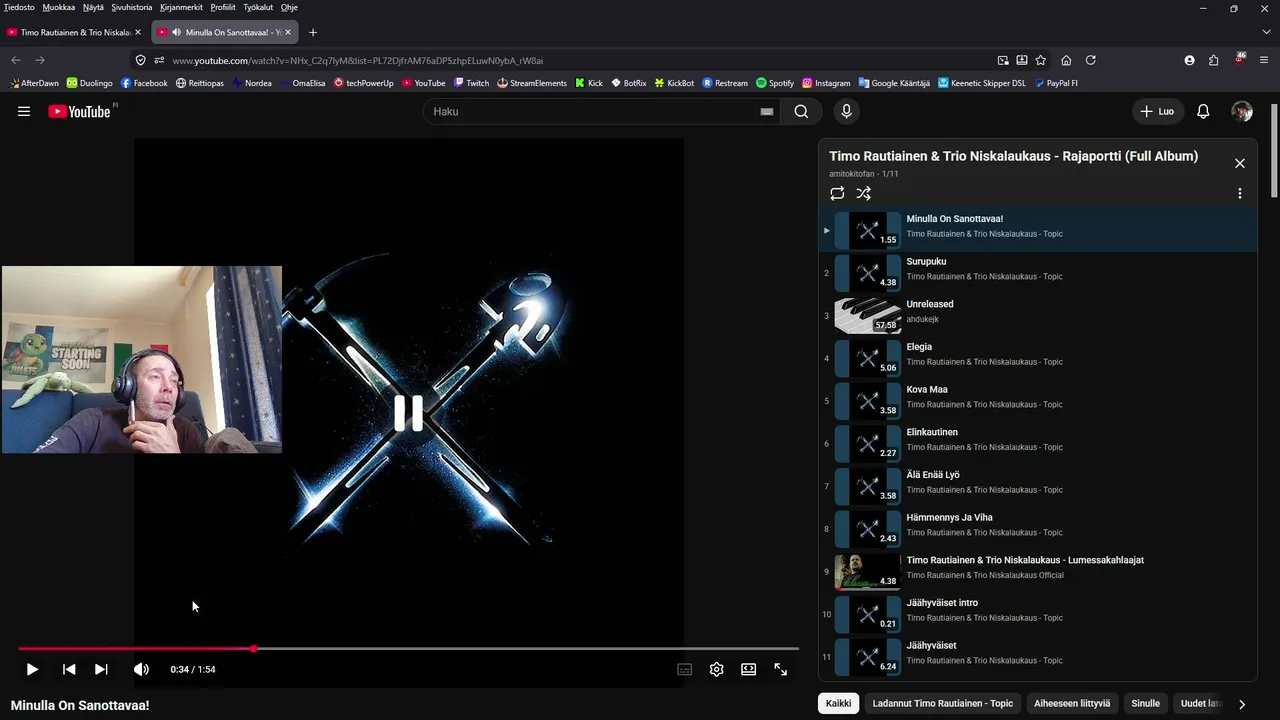Select Ladannut Timo Rautiainen - Topic chip
Screen dimensions: 1280x720
(943, 703)
